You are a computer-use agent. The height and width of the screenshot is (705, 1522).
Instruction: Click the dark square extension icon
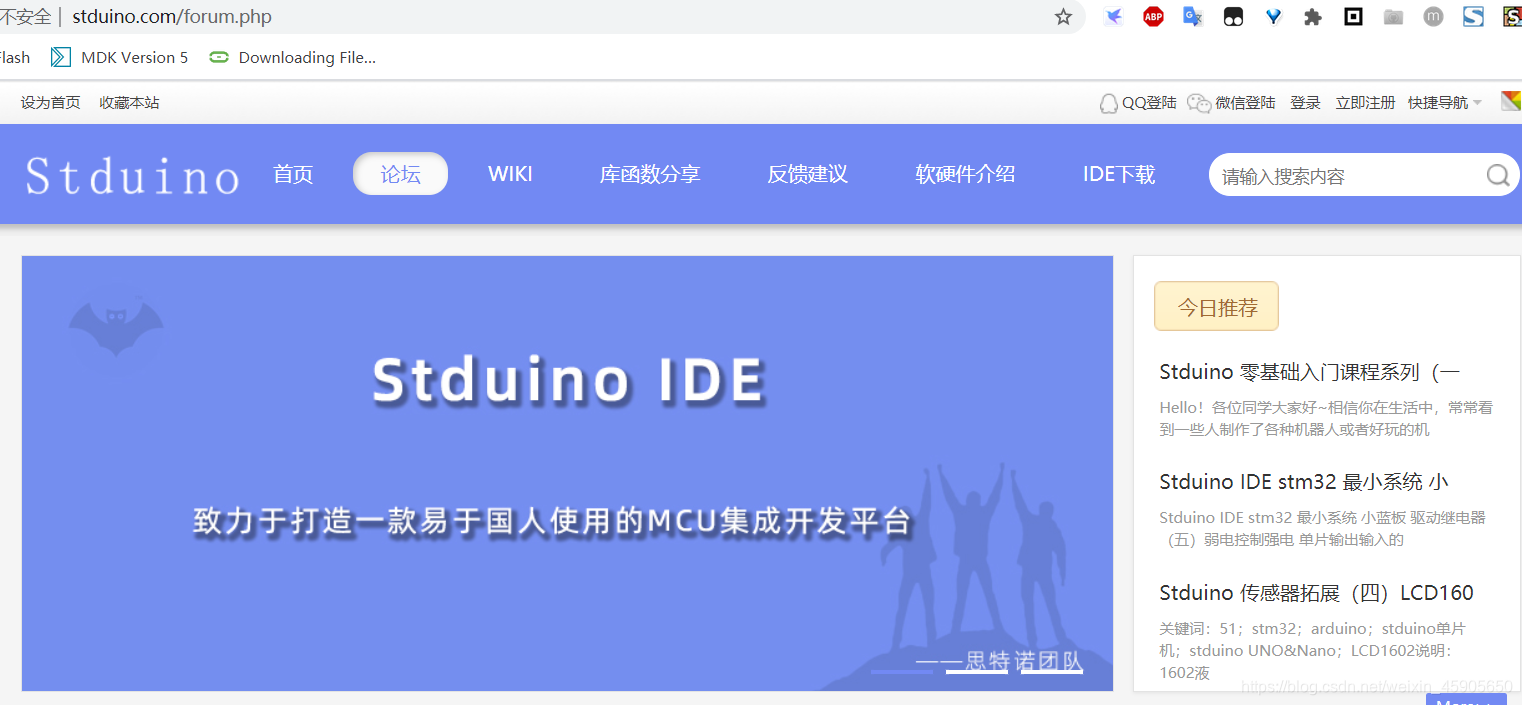click(1352, 16)
